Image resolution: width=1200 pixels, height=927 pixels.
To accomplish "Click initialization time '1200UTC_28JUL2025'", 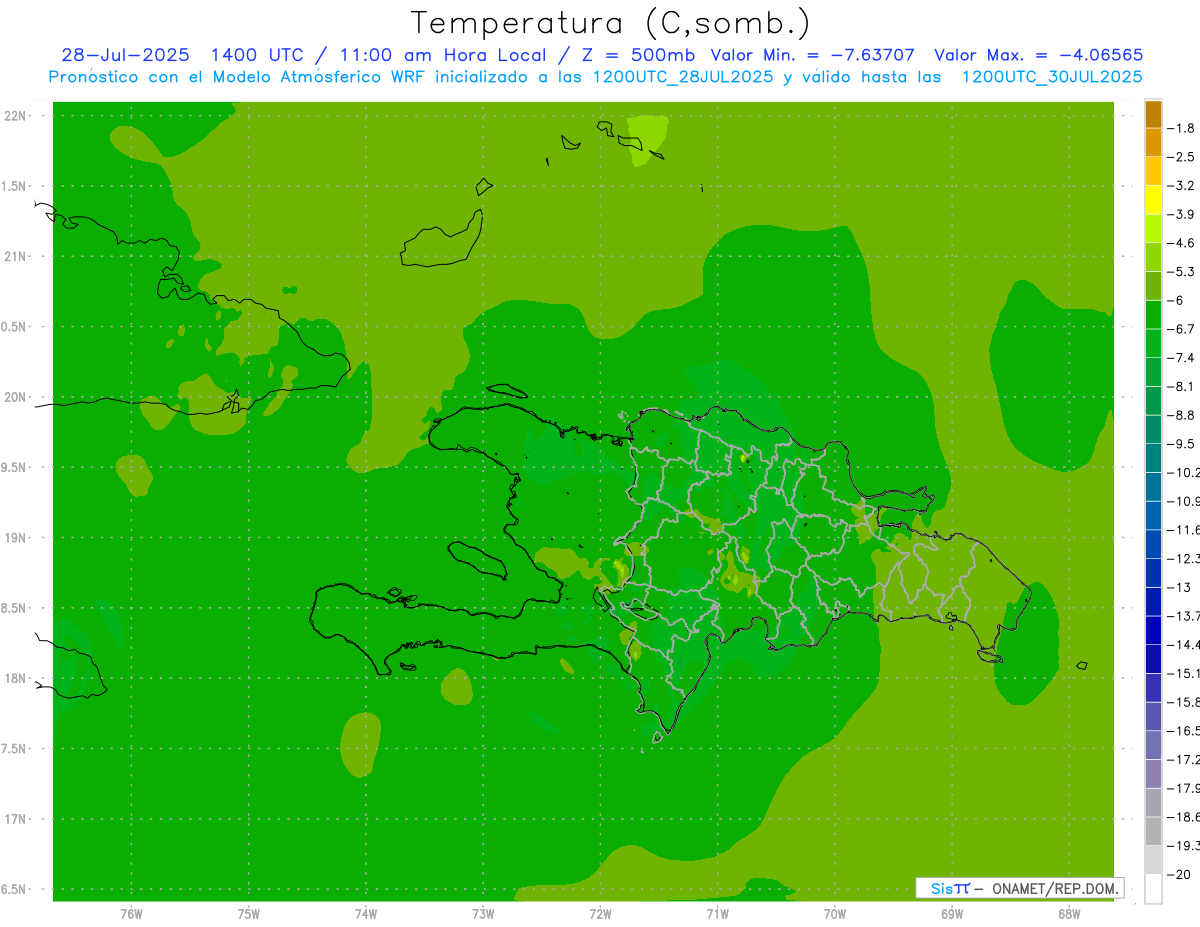I will point(684,77).
